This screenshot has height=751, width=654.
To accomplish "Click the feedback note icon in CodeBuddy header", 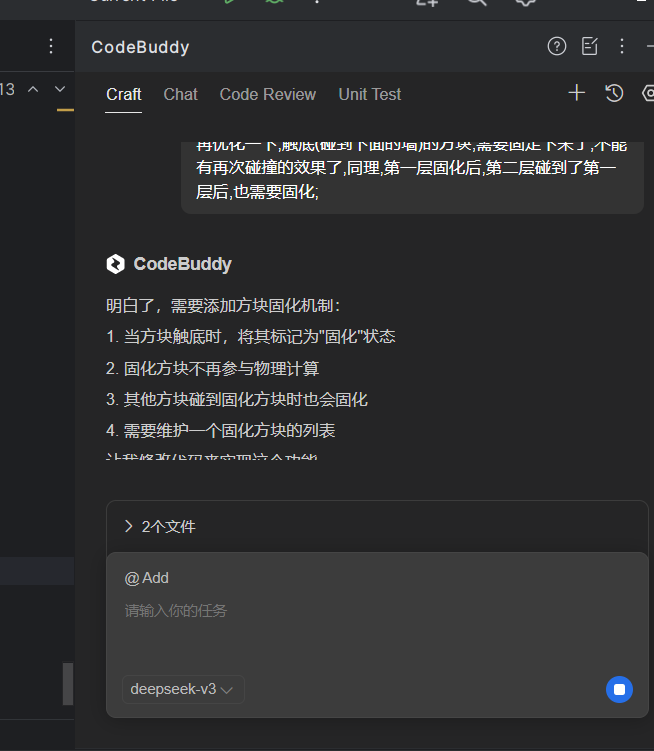I will (x=589, y=46).
